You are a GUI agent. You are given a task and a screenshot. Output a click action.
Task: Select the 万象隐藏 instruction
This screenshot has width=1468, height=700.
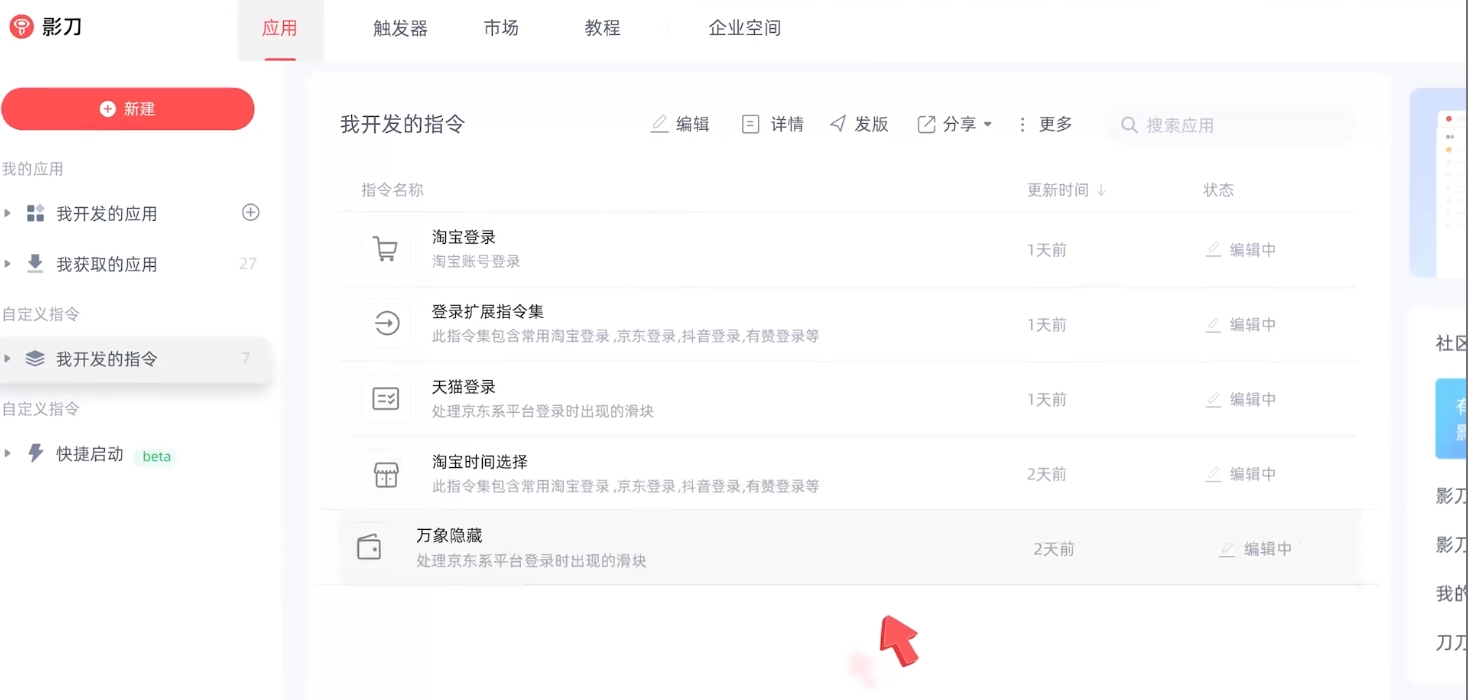point(848,547)
